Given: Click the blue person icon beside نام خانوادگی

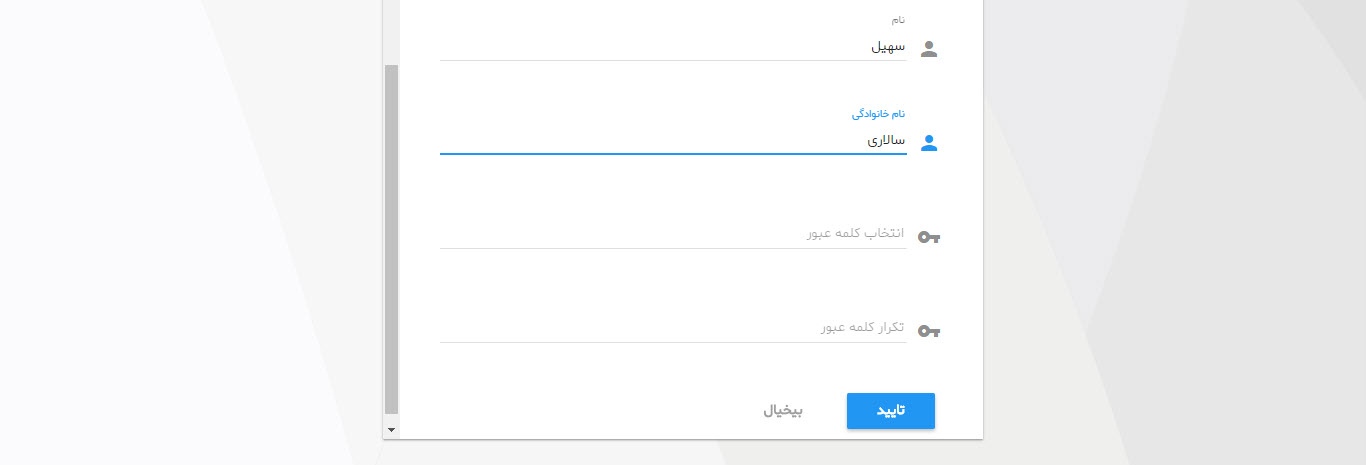Looking at the screenshot, I should point(929,143).
